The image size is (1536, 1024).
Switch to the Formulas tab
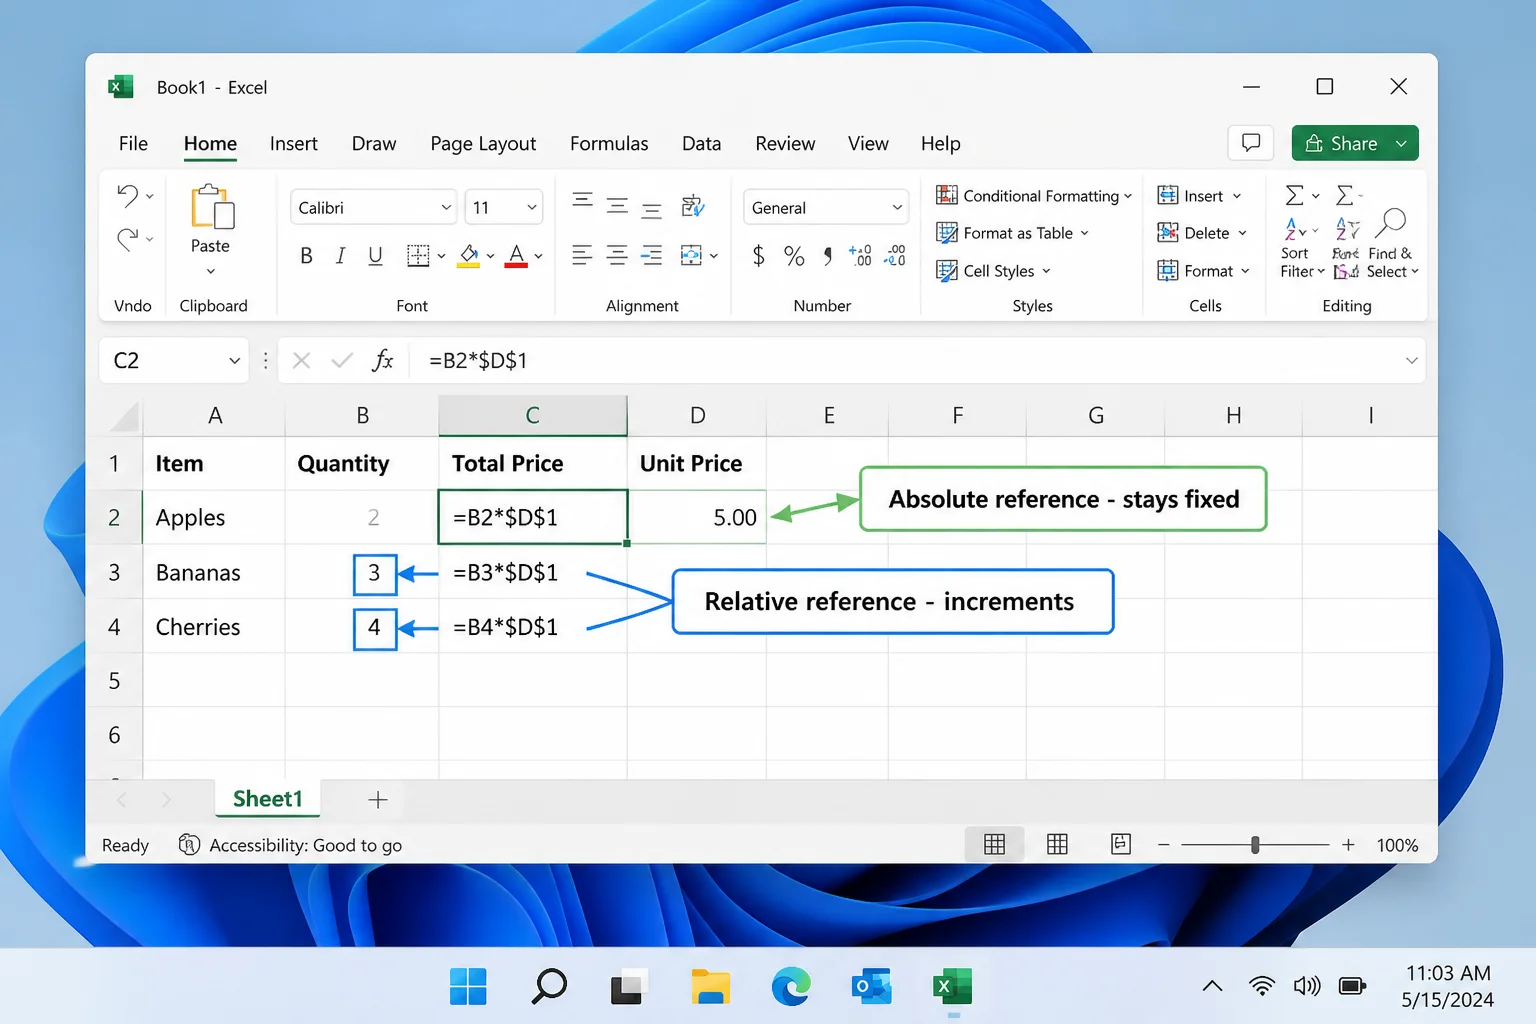tap(609, 144)
